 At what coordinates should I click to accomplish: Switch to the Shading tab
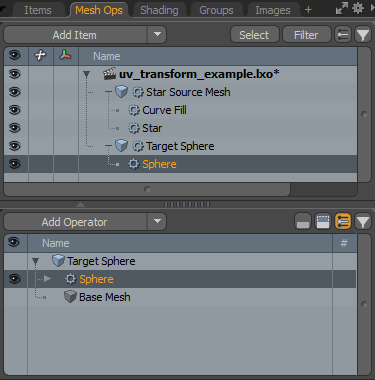(159, 10)
